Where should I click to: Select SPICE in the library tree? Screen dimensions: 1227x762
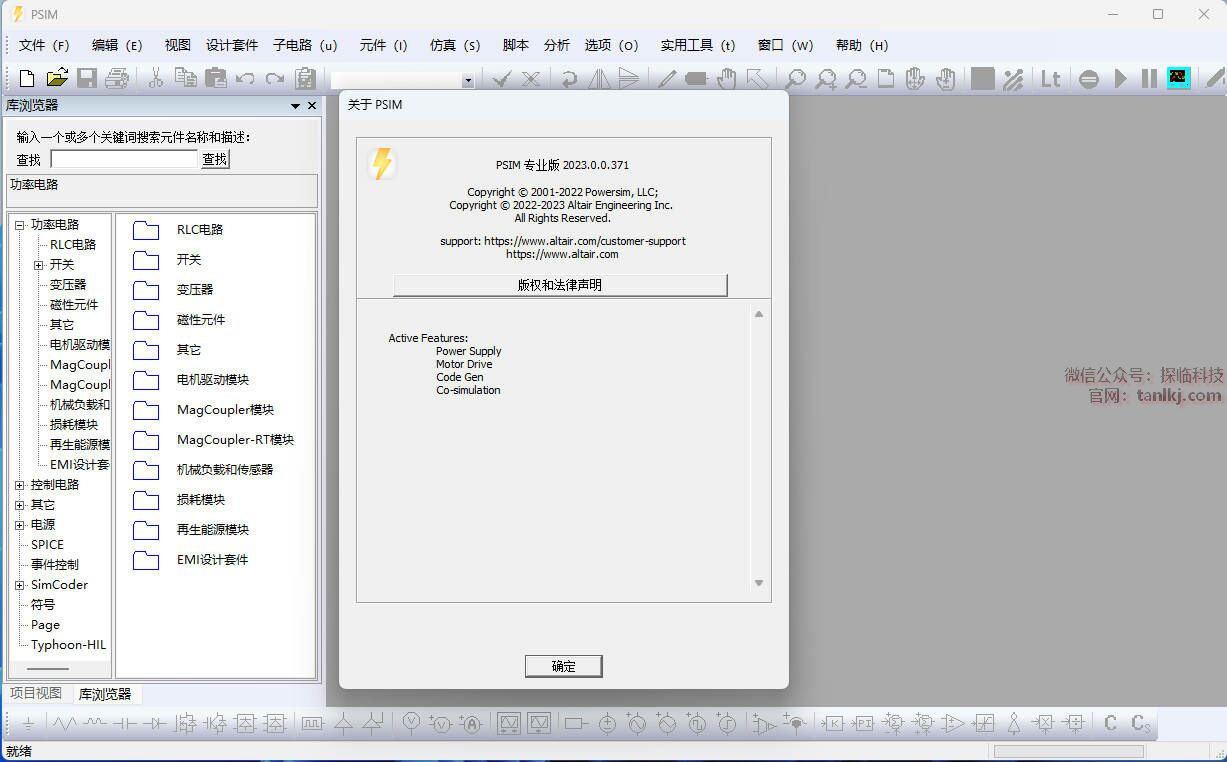coord(47,545)
